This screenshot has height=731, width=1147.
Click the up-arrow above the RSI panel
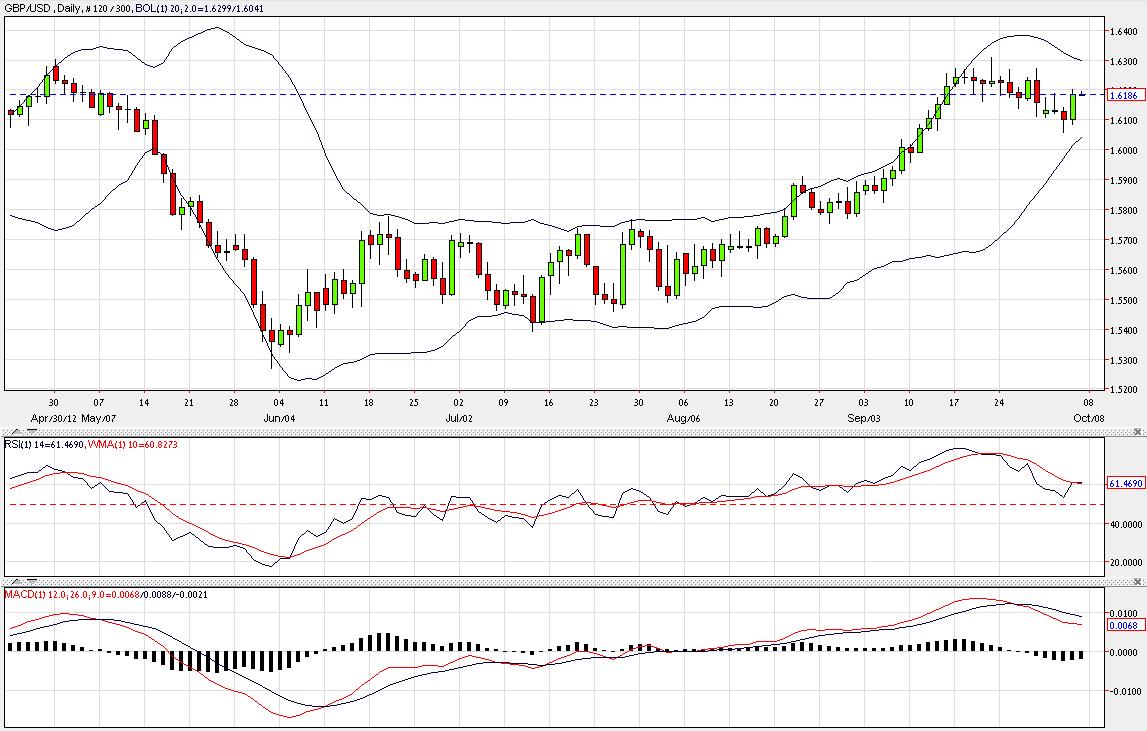click(15, 432)
